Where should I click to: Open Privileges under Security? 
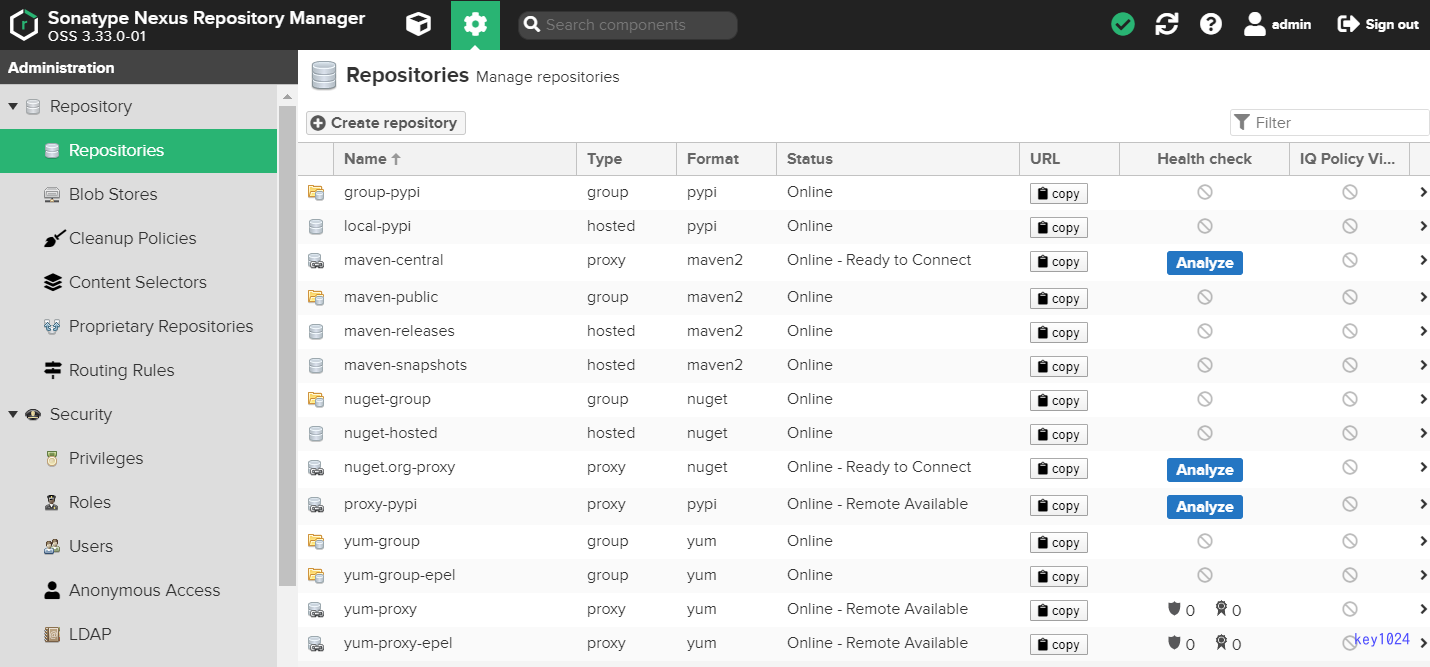pyautogui.click(x=138, y=459)
